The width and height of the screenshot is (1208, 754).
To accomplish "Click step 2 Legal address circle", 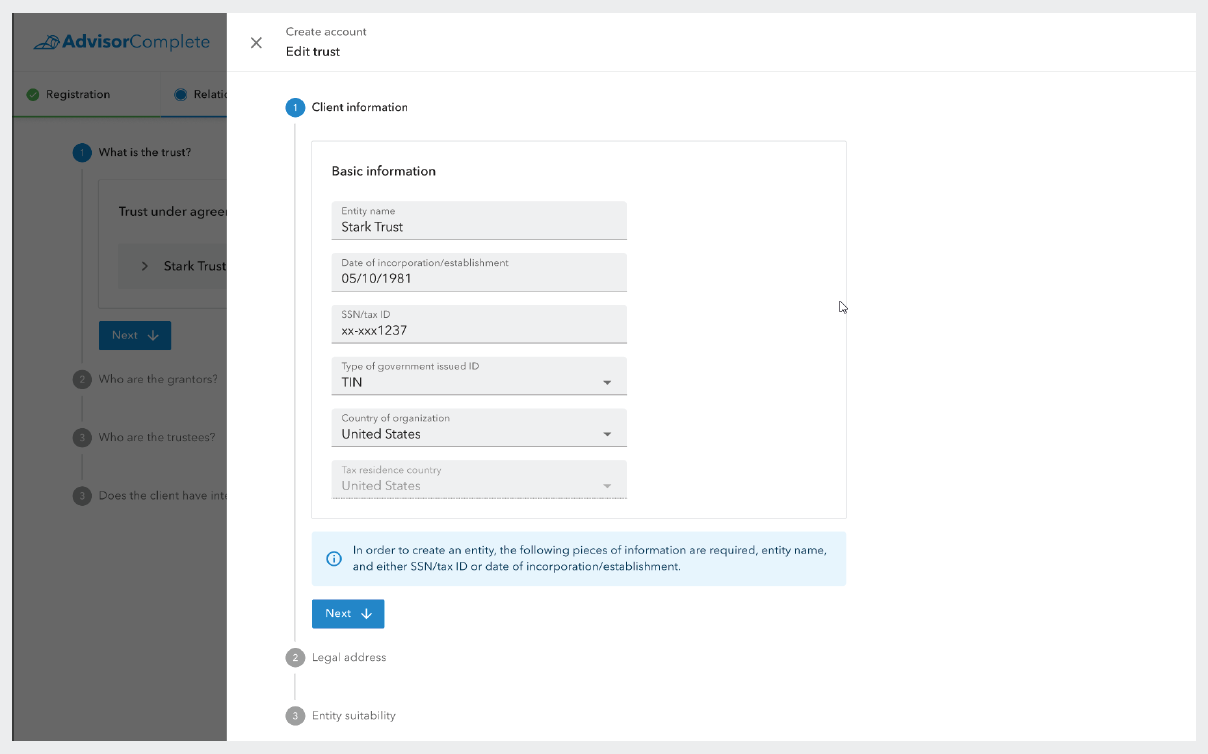I will 295,658.
